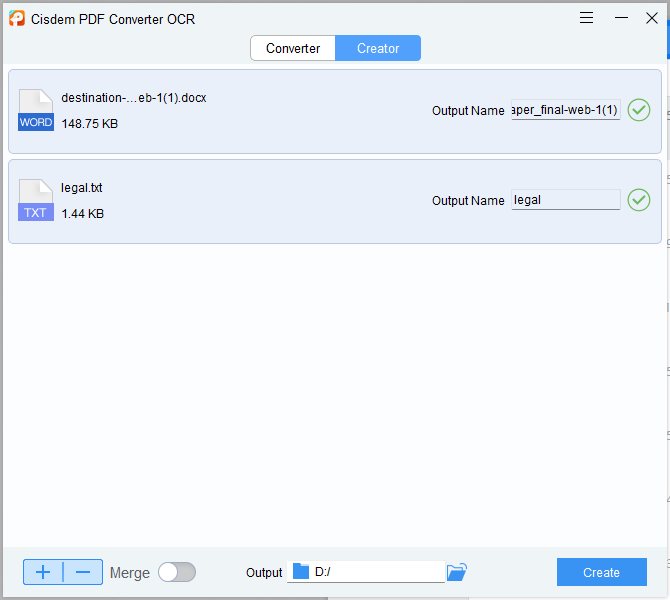The width and height of the screenshot is (670, 600).
Task: Click the Merge label
Action: tap(129, 573)
